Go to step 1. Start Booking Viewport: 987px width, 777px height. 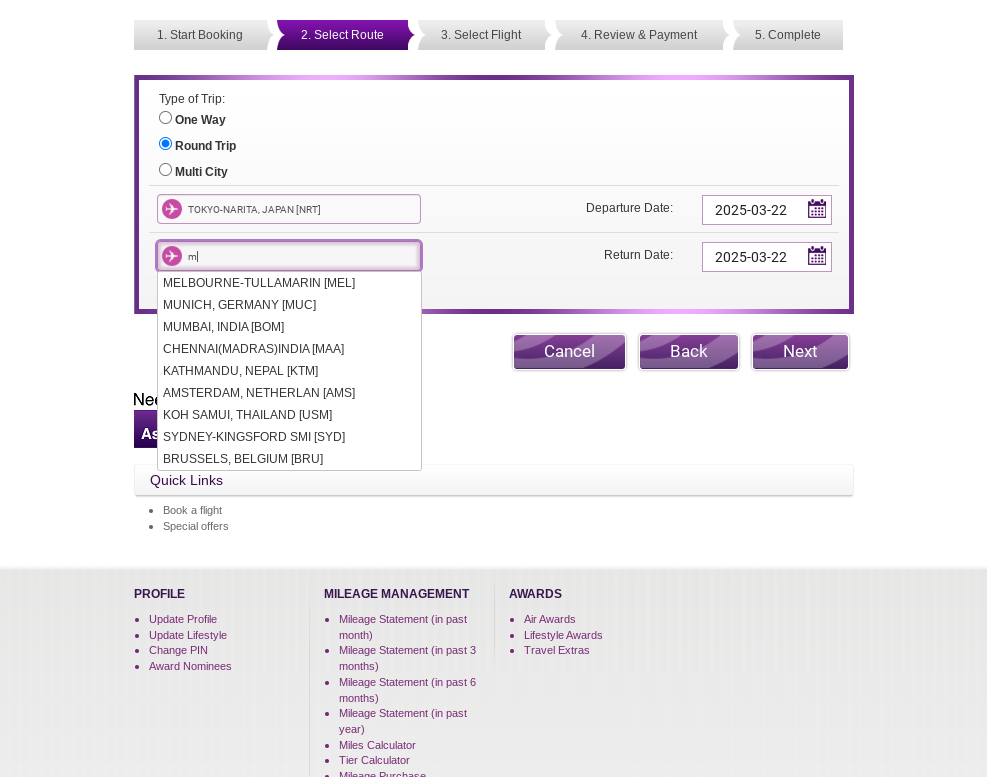click(200, 35)
